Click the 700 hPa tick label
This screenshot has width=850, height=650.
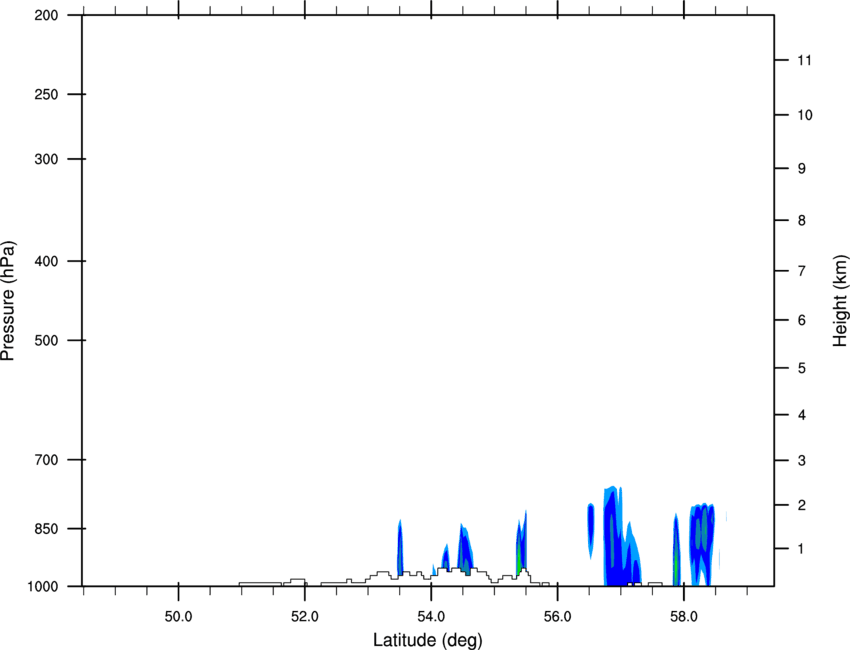point(46,460)
